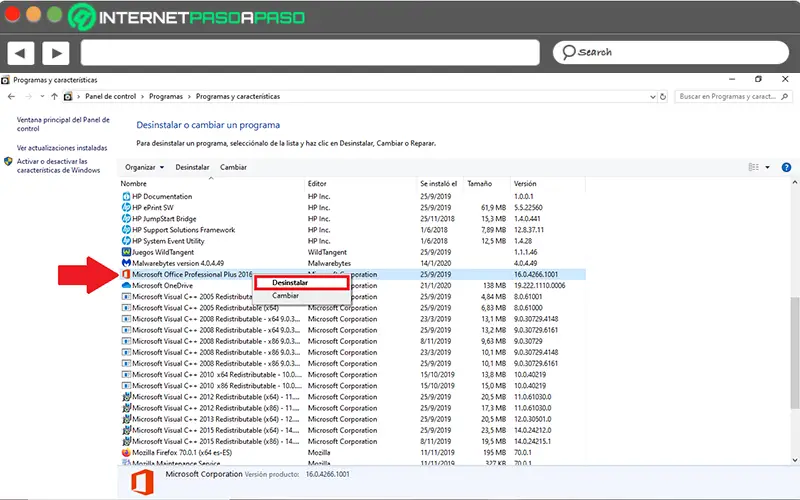800x500 pixels.
Task: Click Programas y características breadcrumb
Action: tap(238, 96)
